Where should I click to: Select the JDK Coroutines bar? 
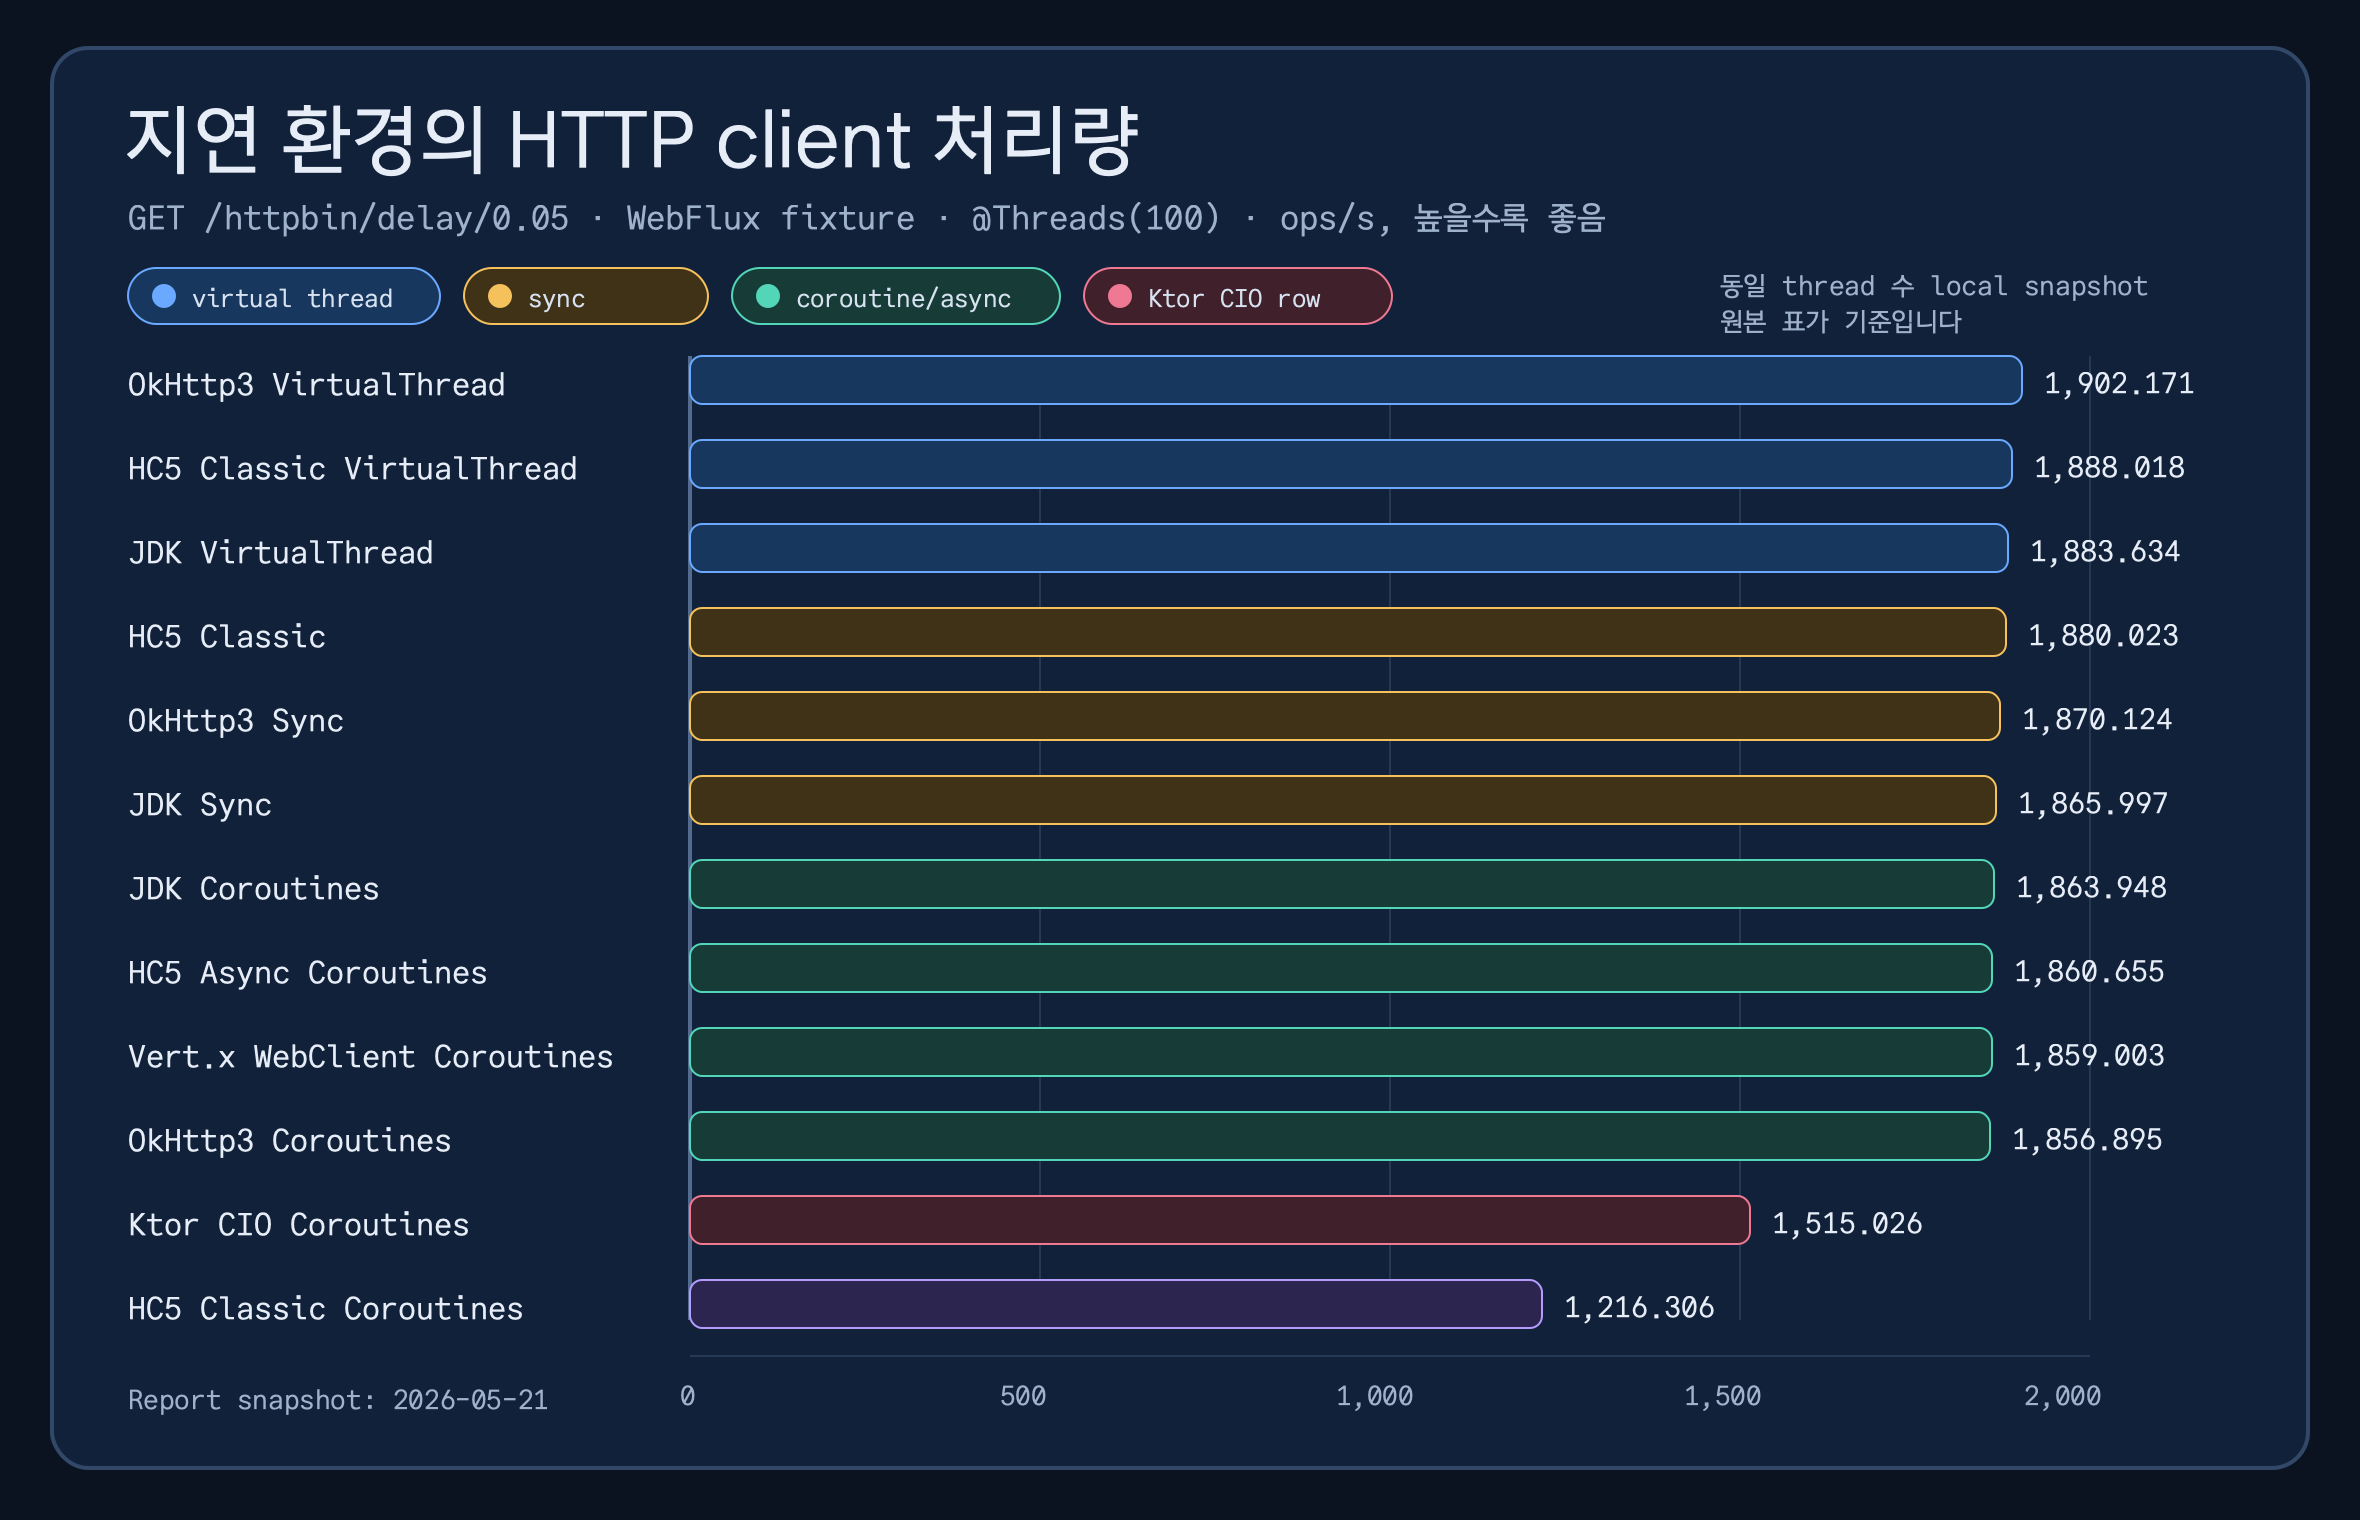[x=1342, y=885]
